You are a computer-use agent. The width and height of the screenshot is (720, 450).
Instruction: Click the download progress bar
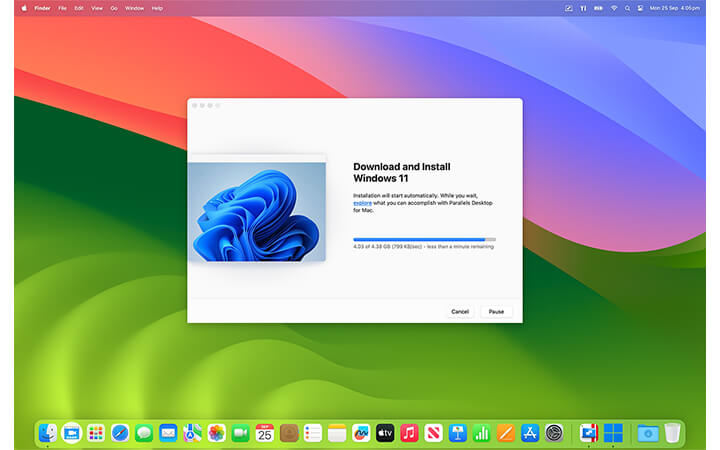(x=424, y=239)
